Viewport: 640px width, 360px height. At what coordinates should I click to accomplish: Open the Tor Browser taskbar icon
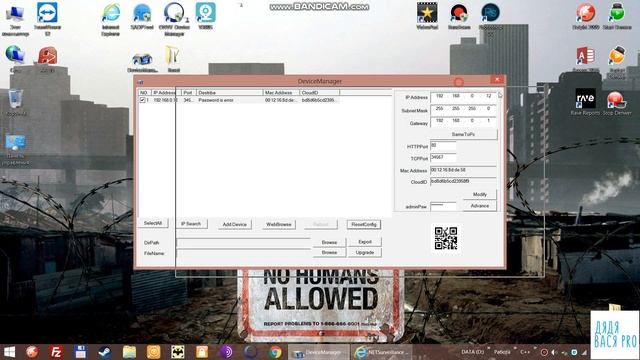point(227,352)
